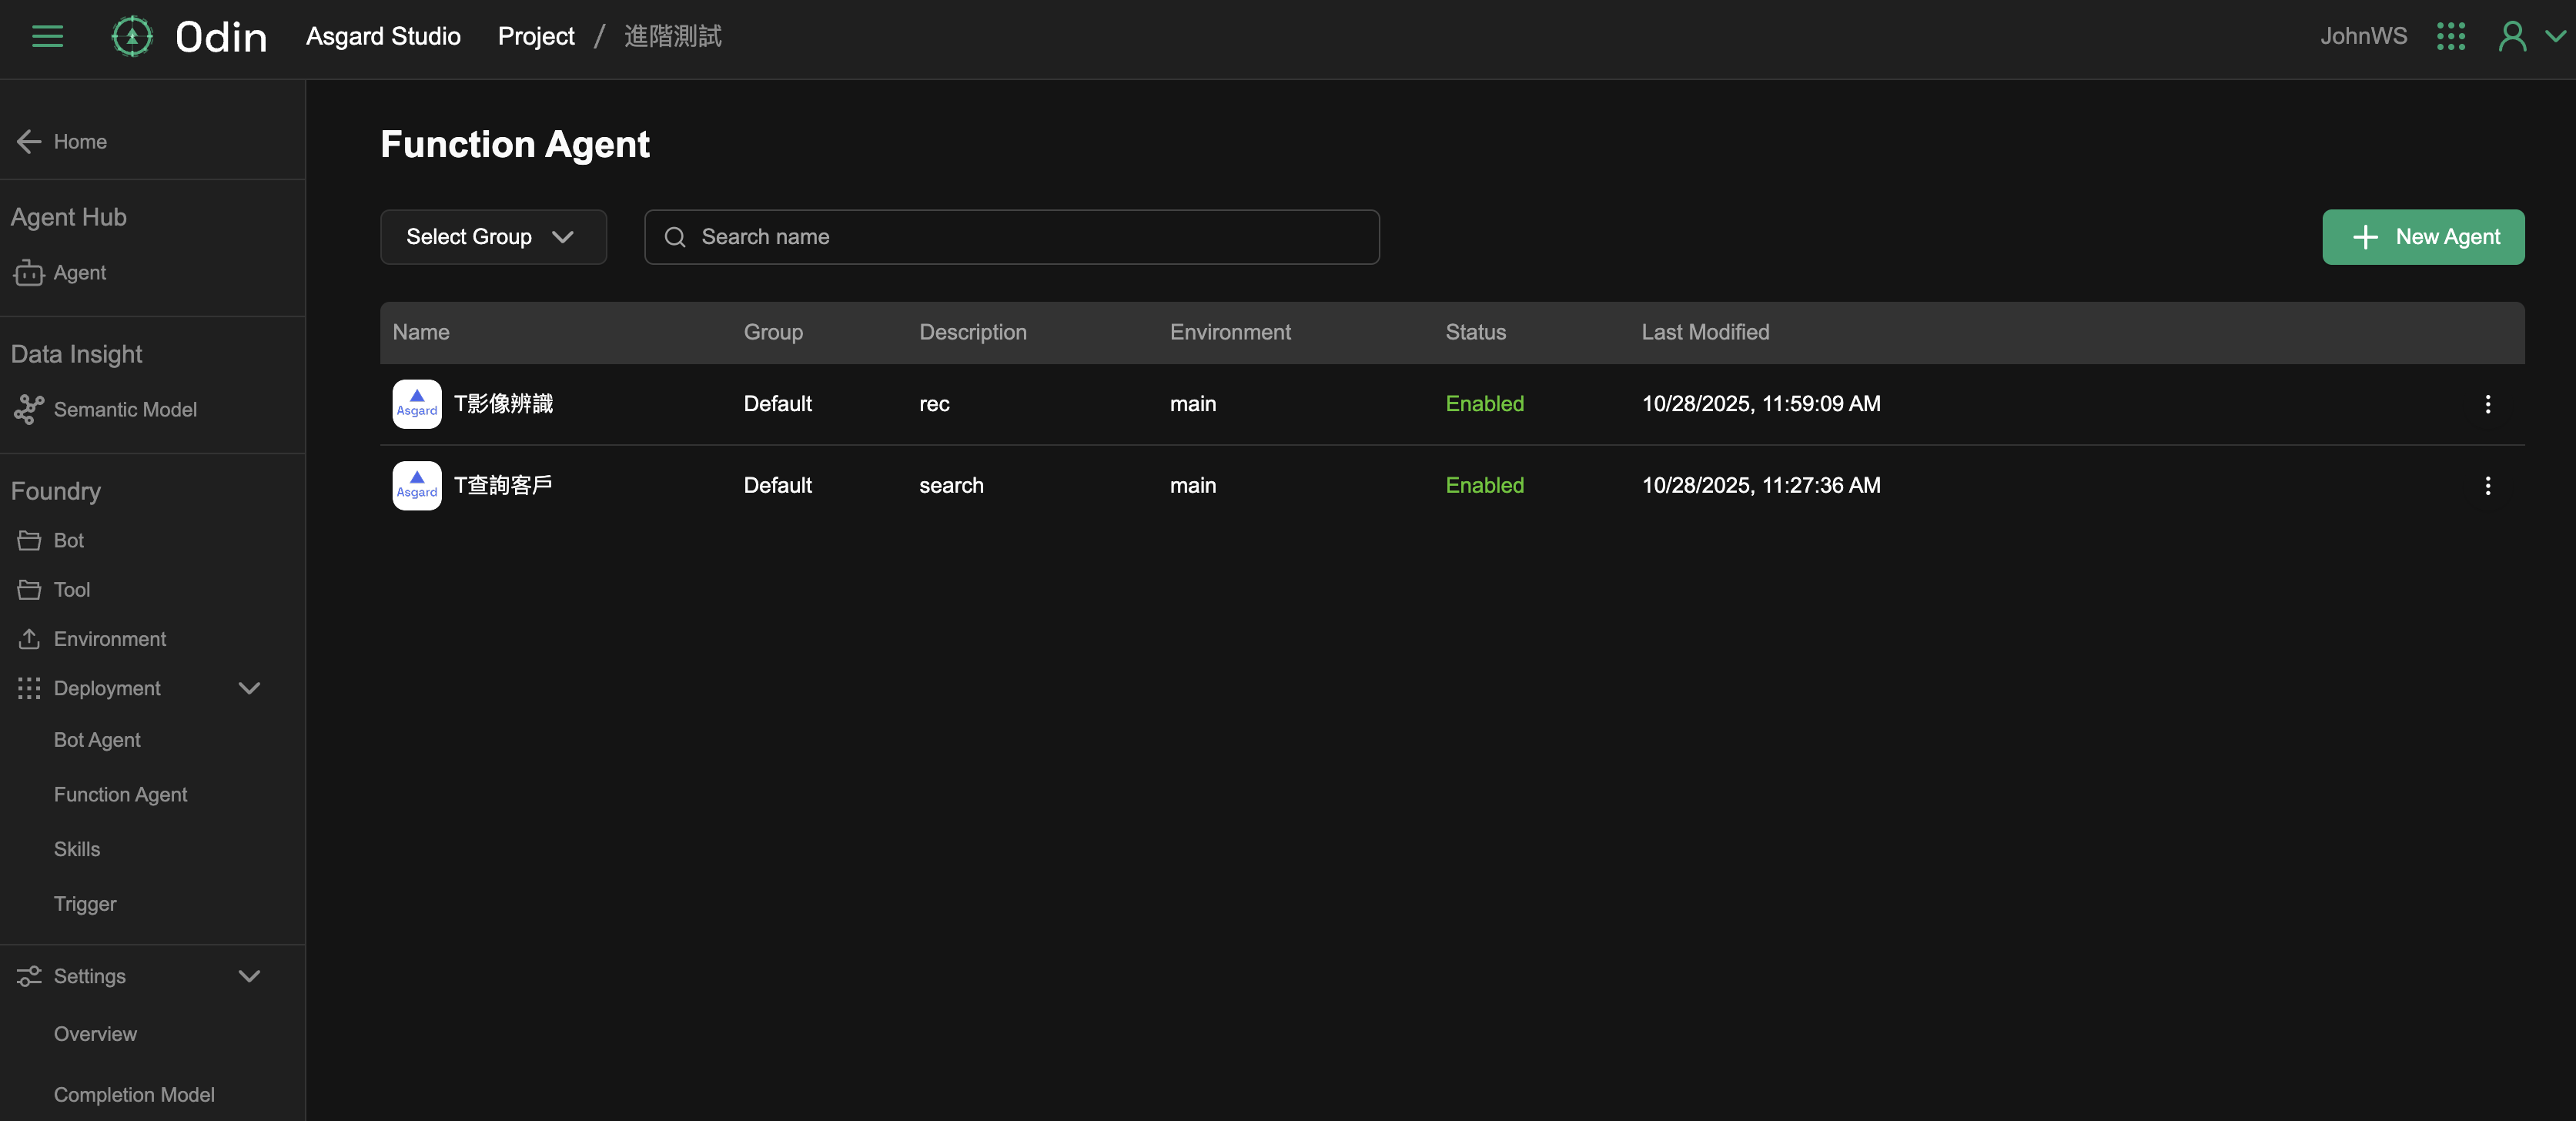This screenshot has width=2576, height=1121.
Task: Collapse the Deployment section chevron
Action: 249,688
